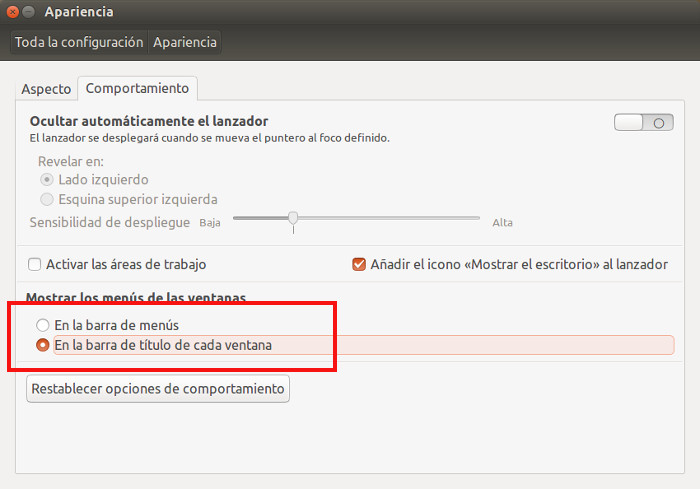Switch to the Aspecto tab
The image size is (700, 489).
click(46, 89)
